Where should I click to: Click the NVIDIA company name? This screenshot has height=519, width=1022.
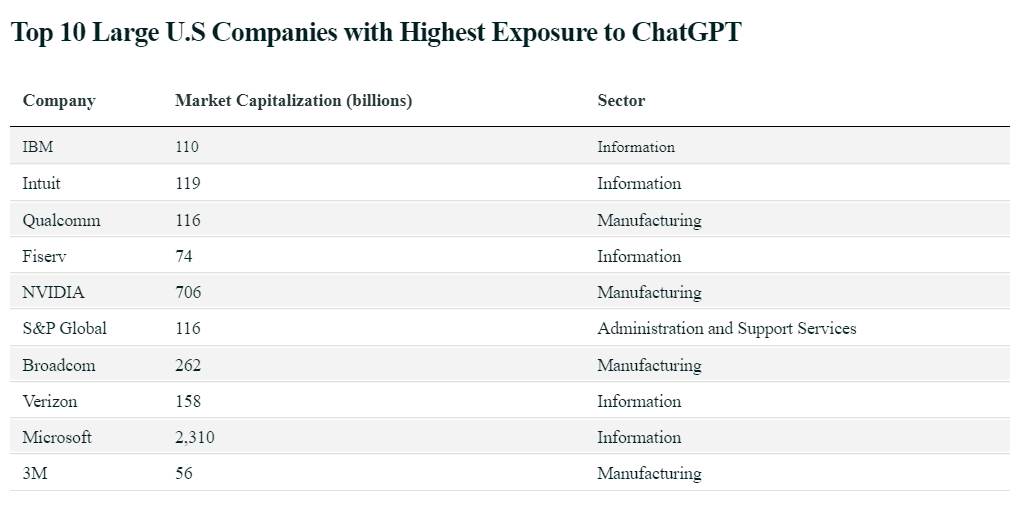click(53, 293)
